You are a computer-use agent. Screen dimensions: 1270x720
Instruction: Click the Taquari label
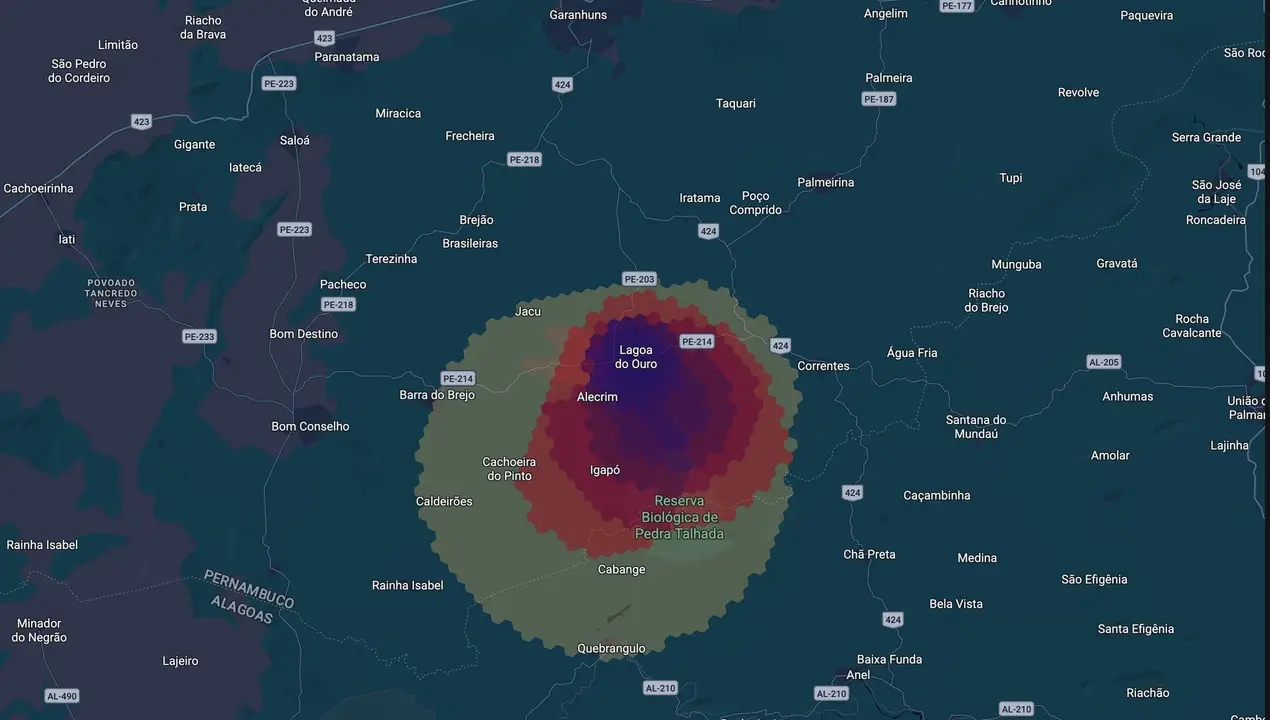736,104
